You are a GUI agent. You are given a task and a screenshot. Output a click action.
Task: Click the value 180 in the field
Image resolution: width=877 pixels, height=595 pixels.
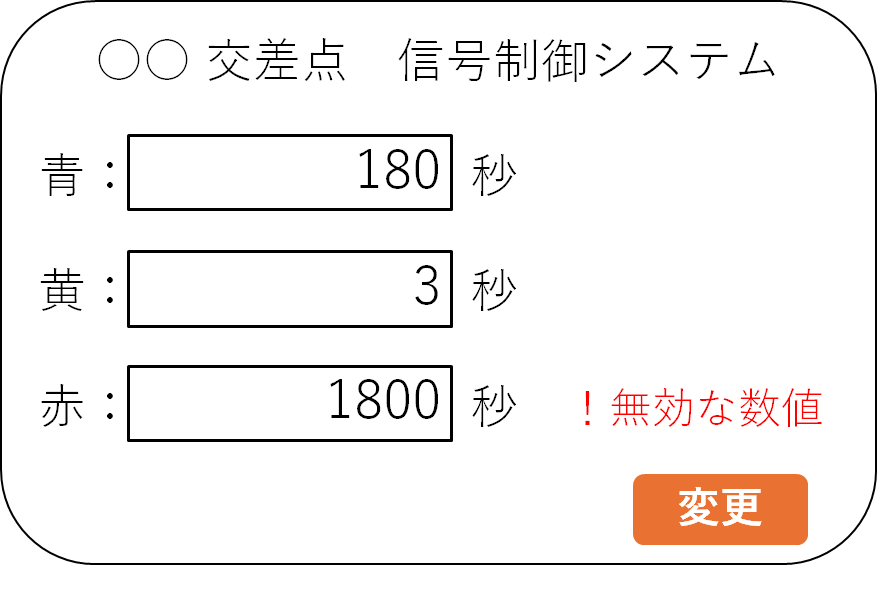(x=398, y=172)
